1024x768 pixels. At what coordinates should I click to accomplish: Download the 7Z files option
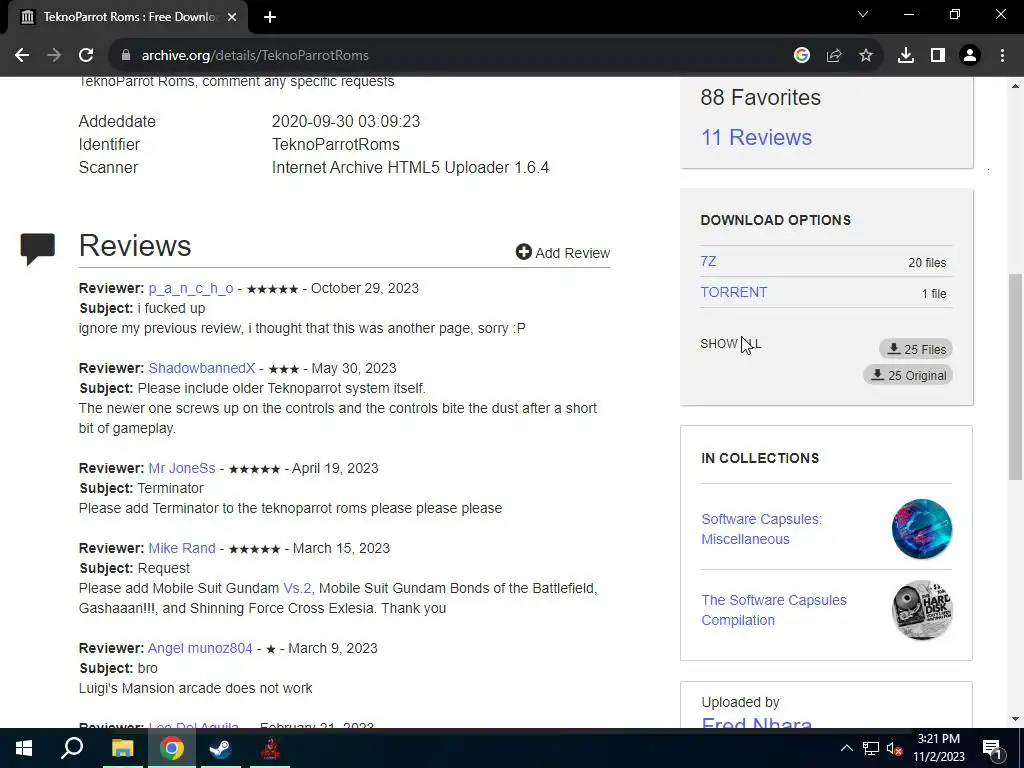709,261
